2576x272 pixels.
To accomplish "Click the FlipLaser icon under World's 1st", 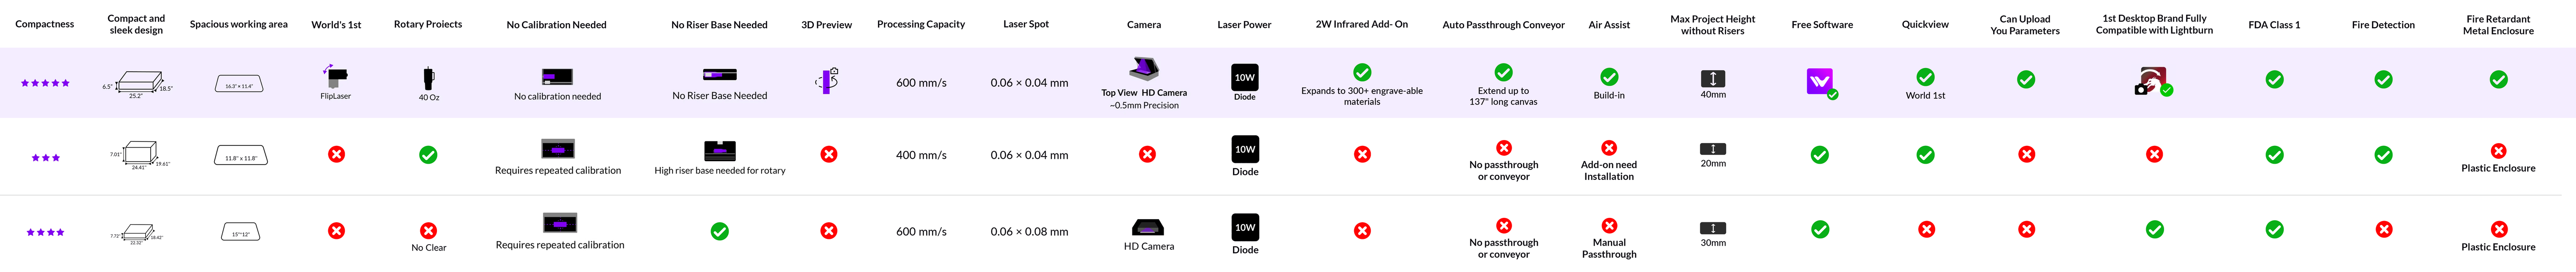I will 336,75.
